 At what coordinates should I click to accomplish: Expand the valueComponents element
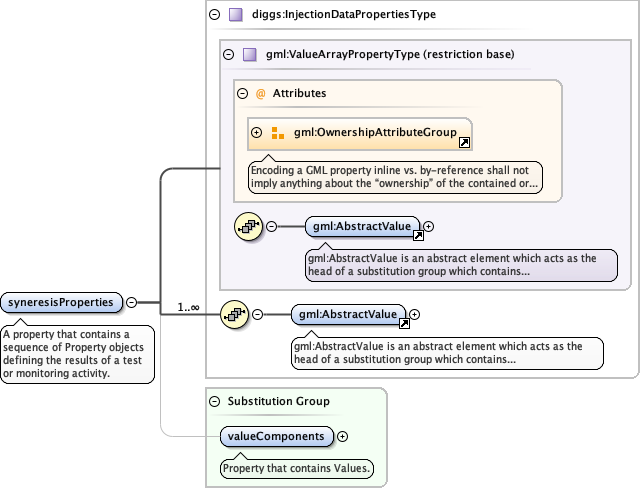pos(343,436)
